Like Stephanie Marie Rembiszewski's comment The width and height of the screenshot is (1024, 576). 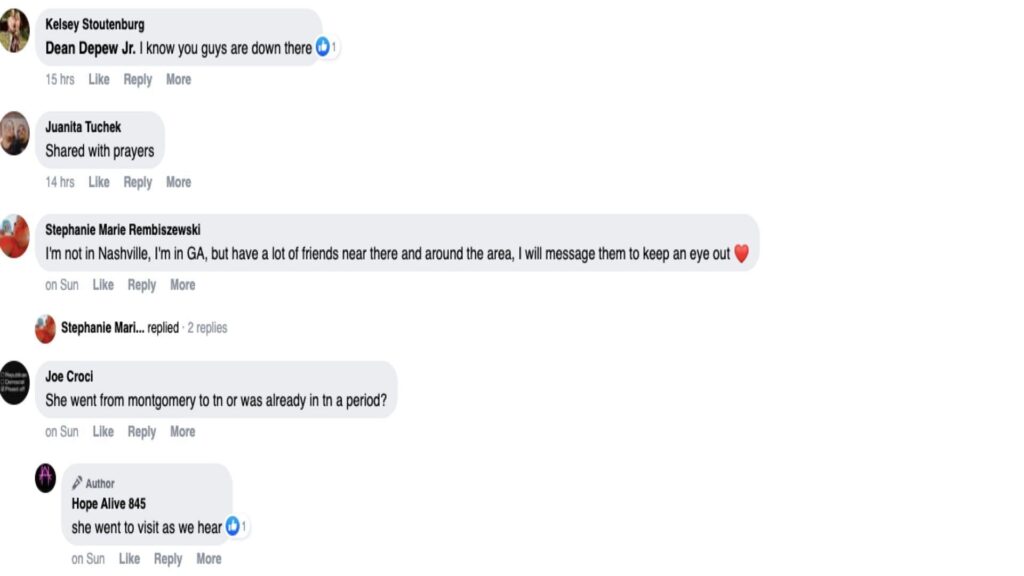tap(103, 285)
